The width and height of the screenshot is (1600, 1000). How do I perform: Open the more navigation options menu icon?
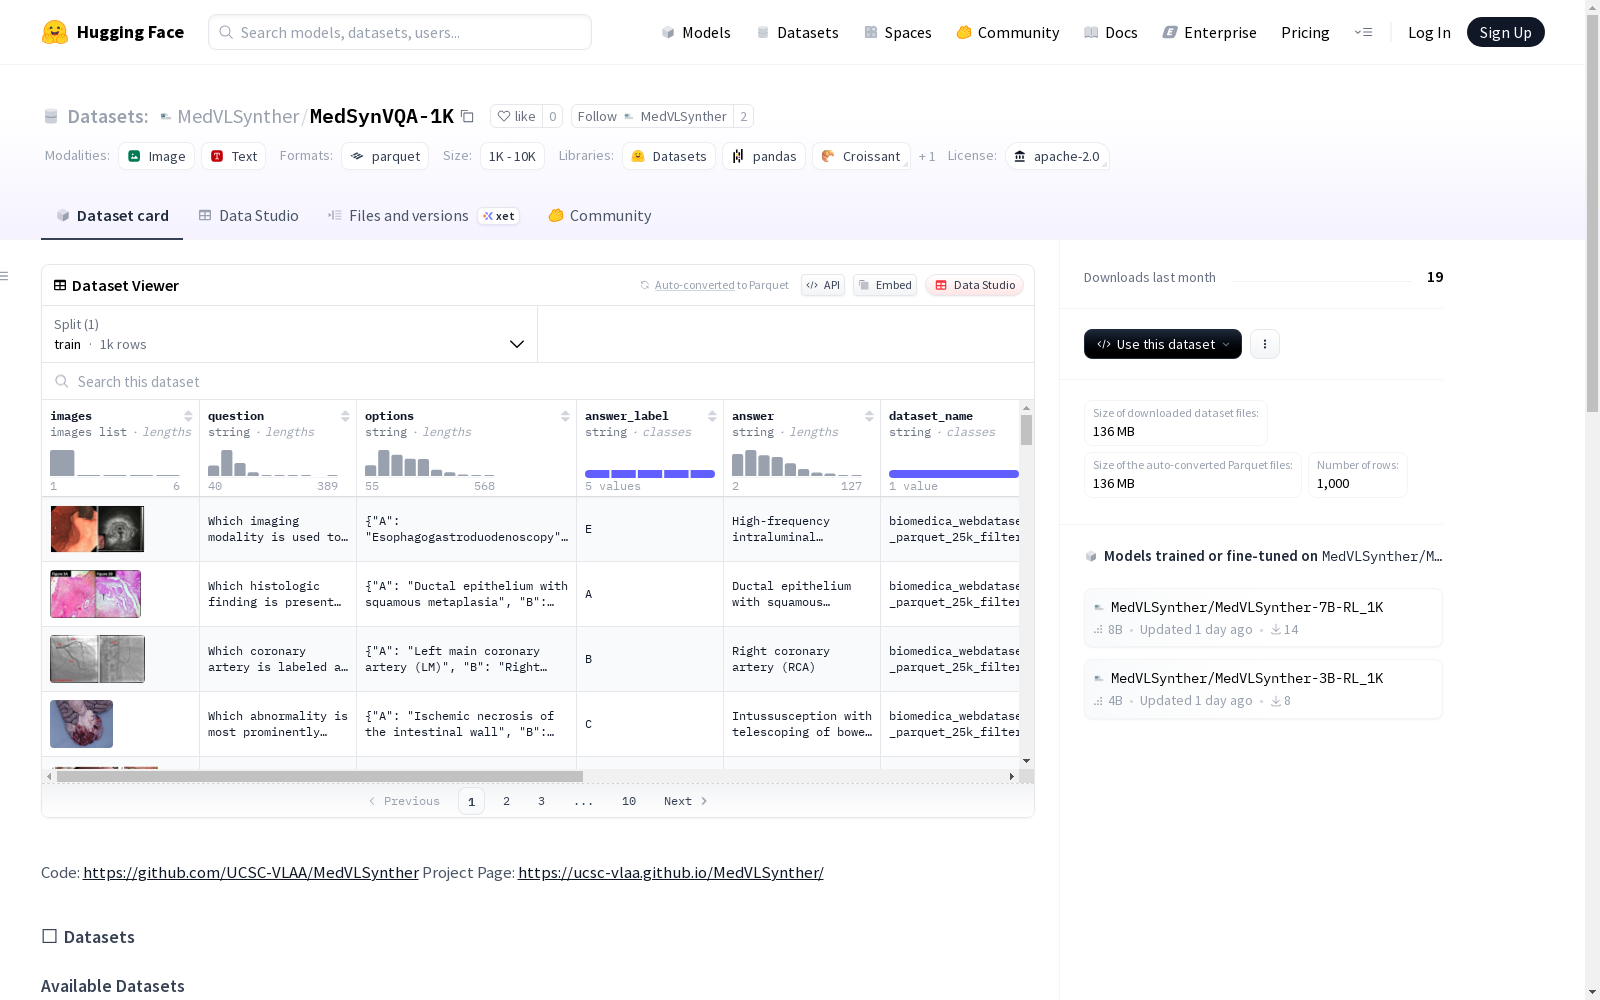click(x=1363, y=32)
